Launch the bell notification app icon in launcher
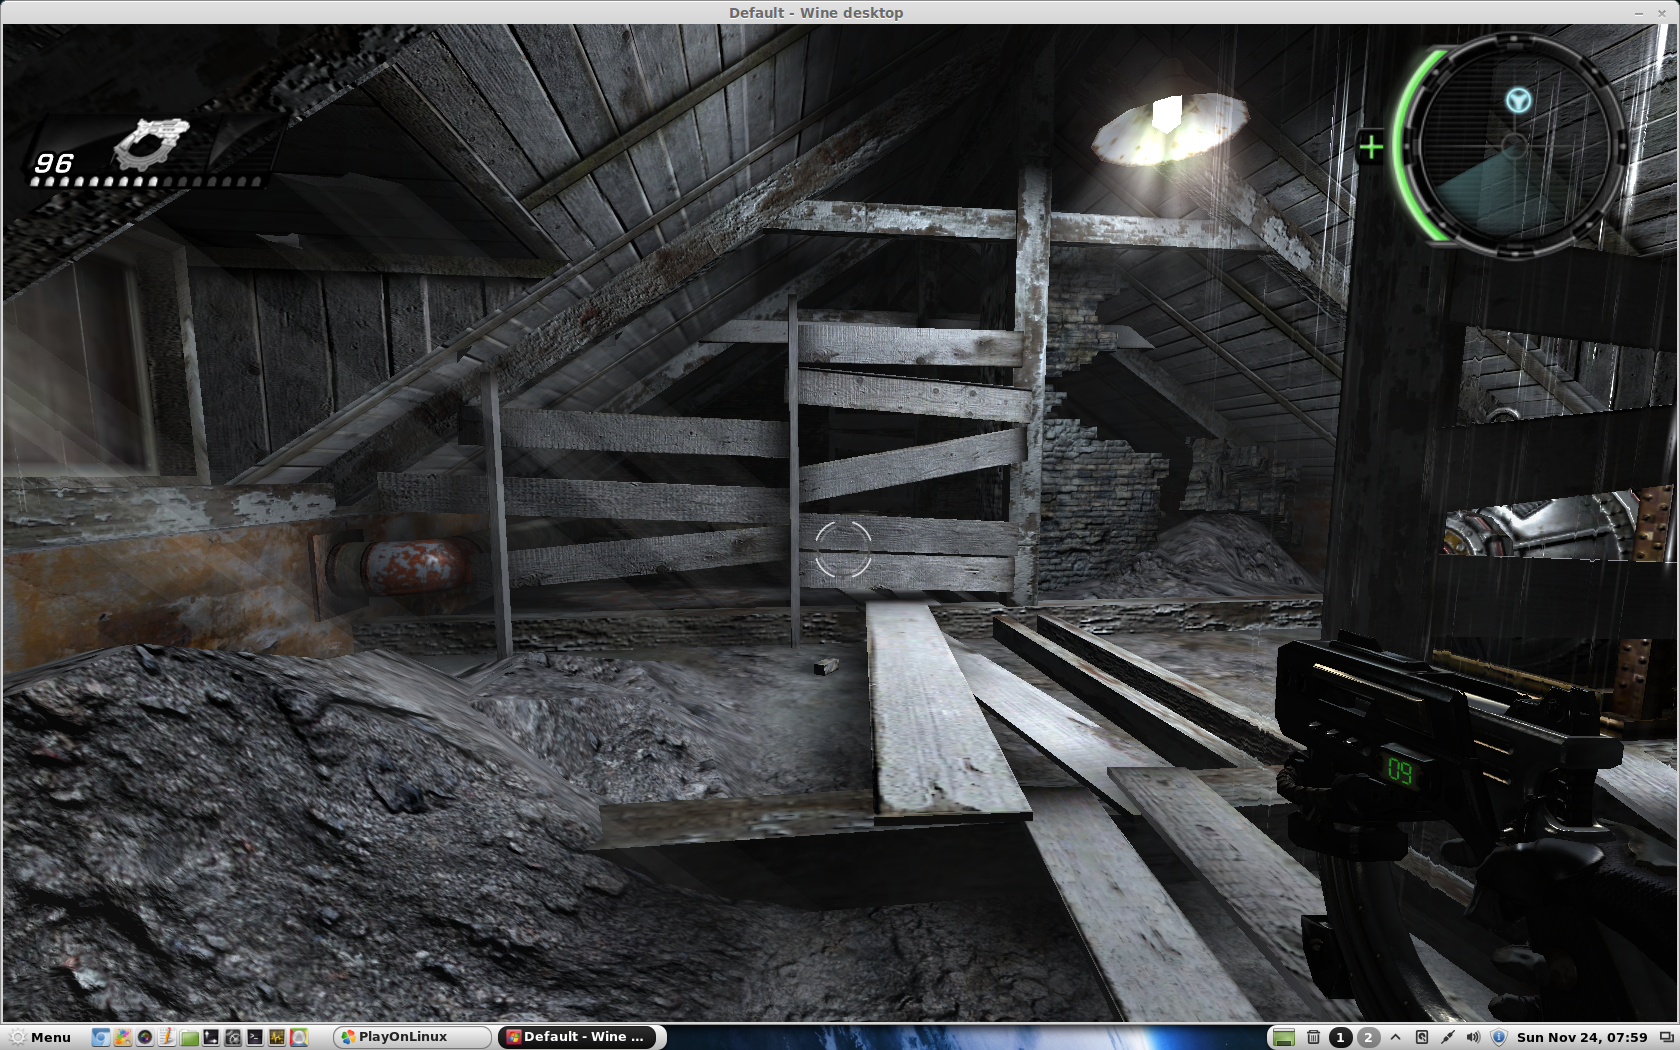This screenshot has width=1680, height=1050. [x=299, y=1037]
